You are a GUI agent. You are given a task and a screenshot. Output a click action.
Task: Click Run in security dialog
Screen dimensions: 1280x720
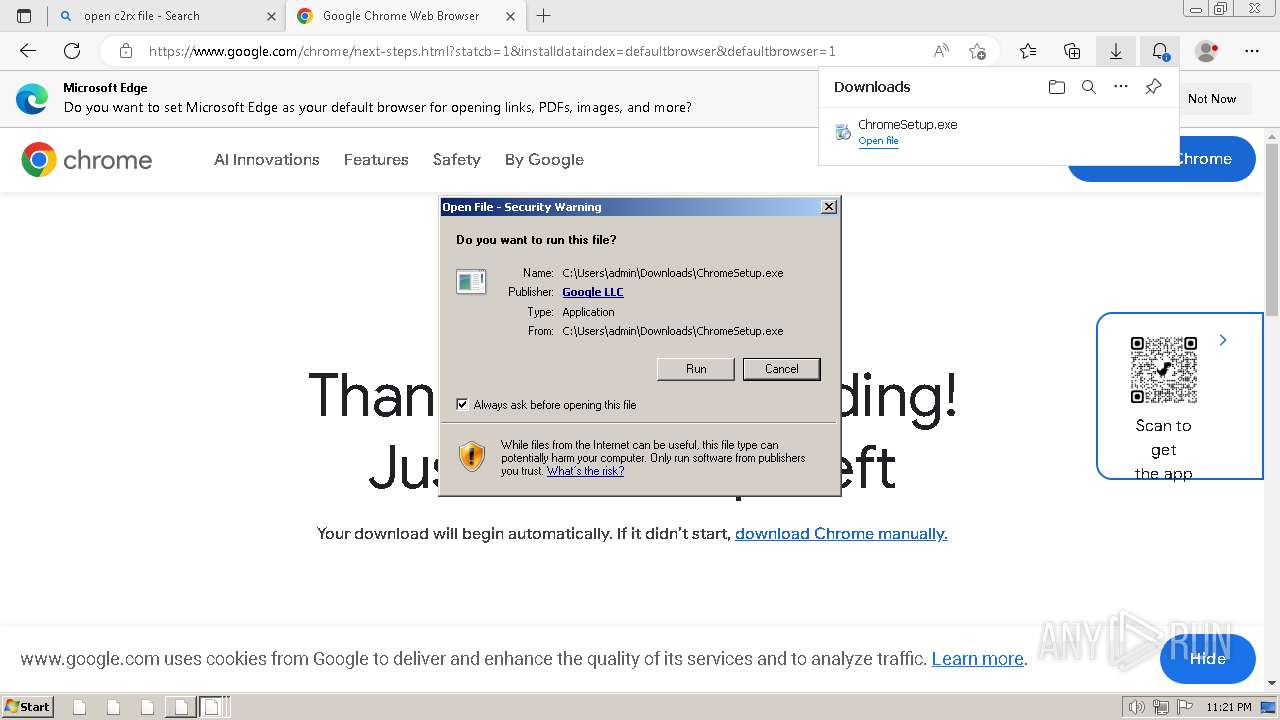pos(696,369)
